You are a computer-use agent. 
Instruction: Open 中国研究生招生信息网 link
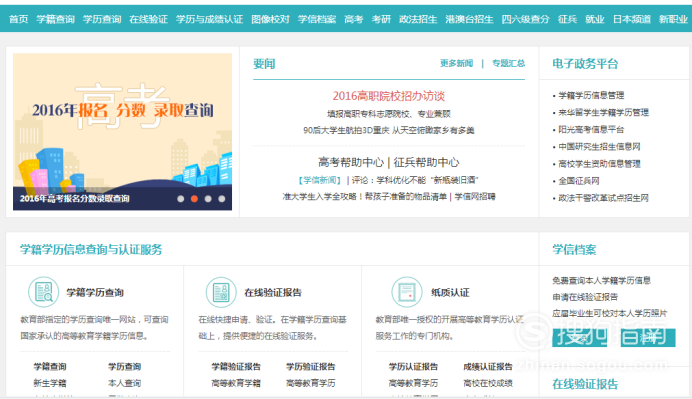[599, 147]
